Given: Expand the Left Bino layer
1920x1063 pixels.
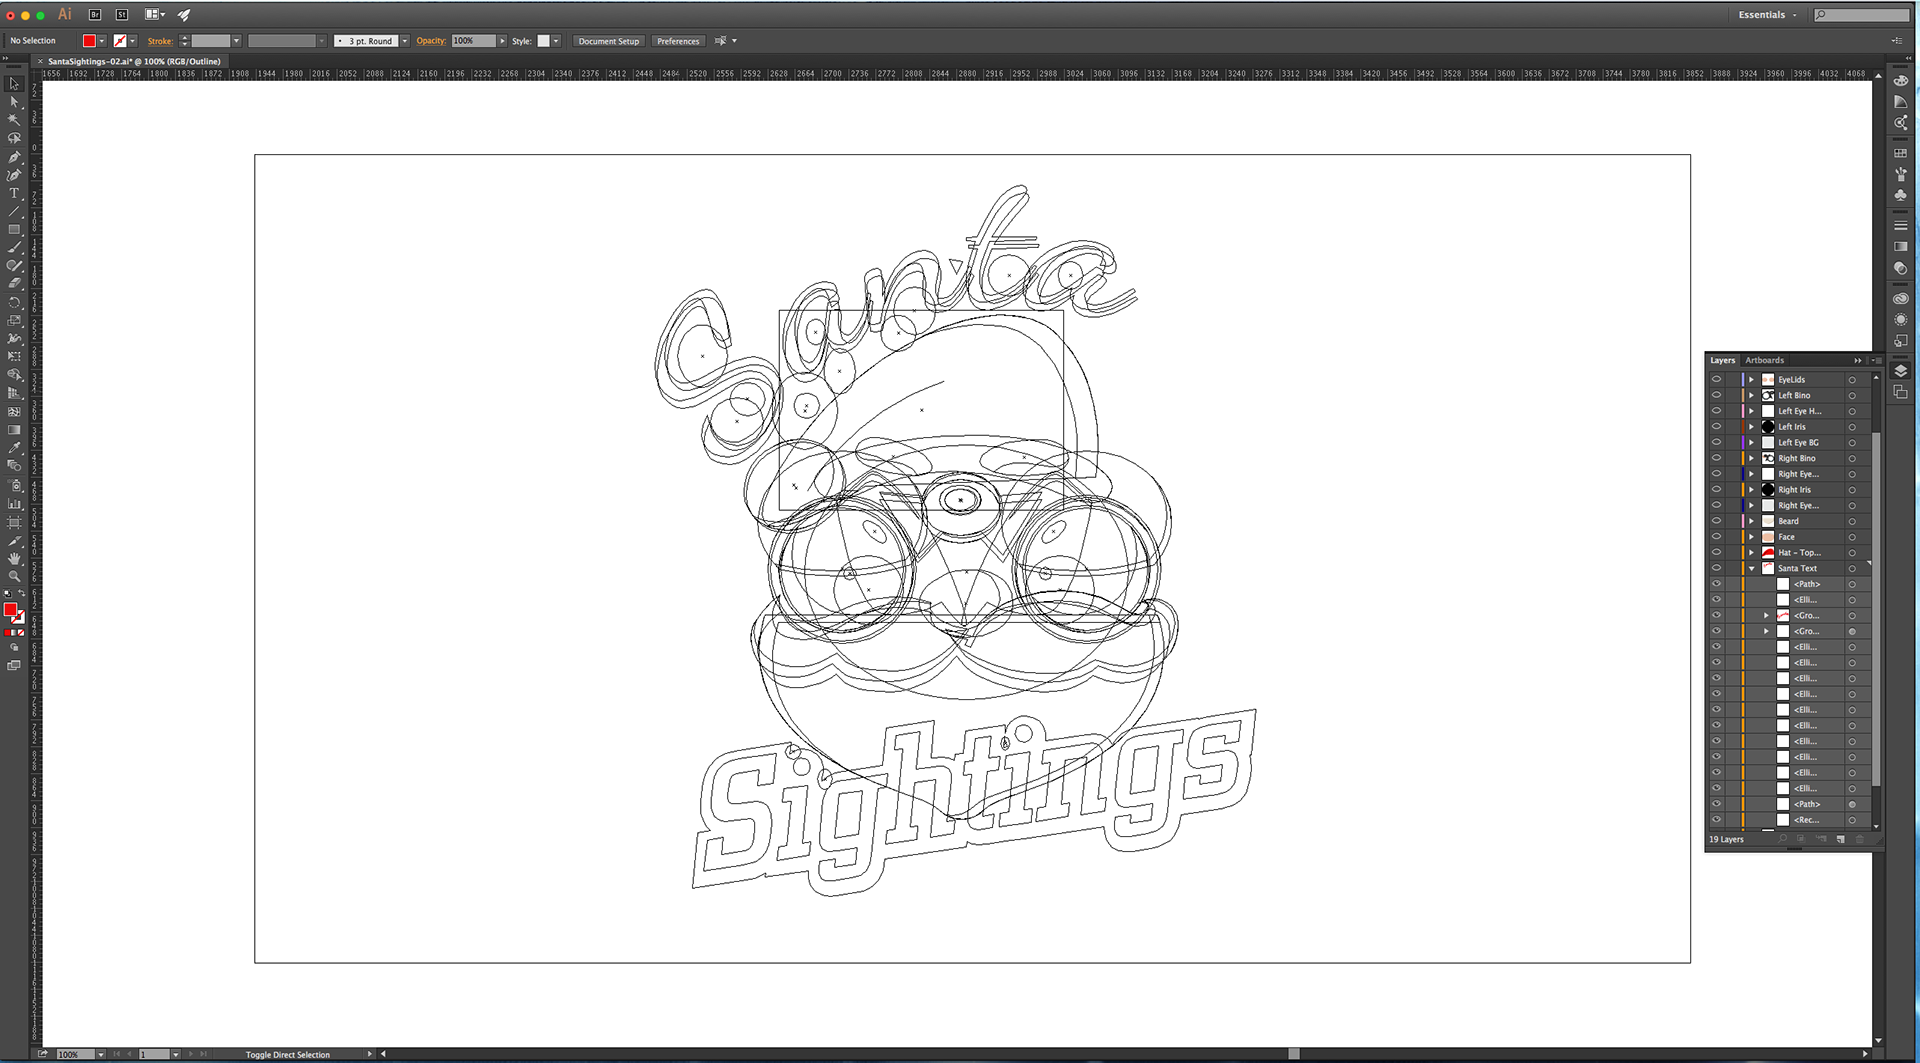Looking at the screenshot, I should pyautogui.click(x=1751, y=396).
